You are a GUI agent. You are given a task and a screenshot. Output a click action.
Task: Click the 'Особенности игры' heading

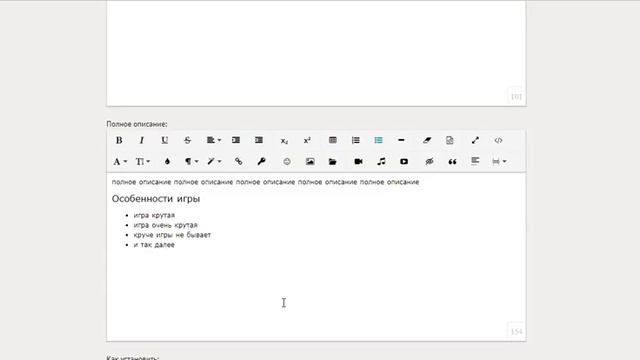(x=156, y=199)
